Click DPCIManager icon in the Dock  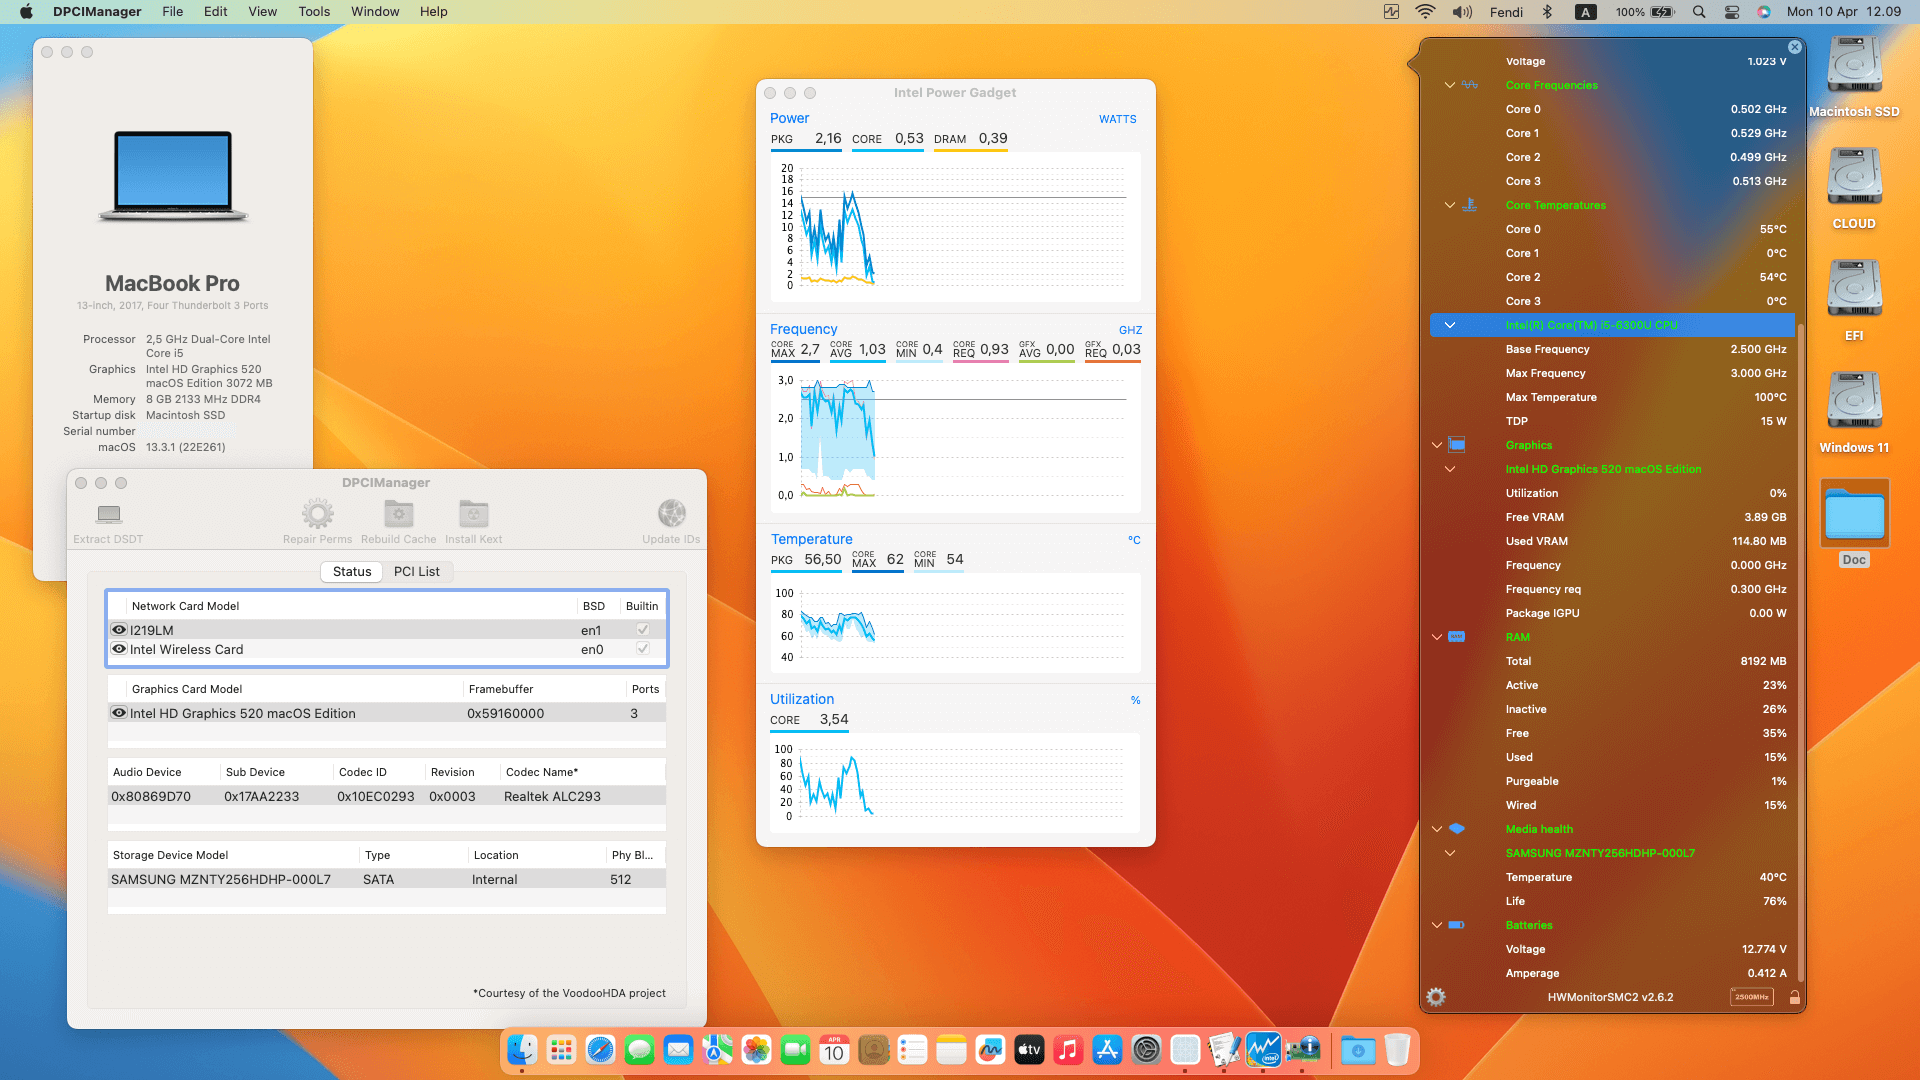[1302, 1050]
